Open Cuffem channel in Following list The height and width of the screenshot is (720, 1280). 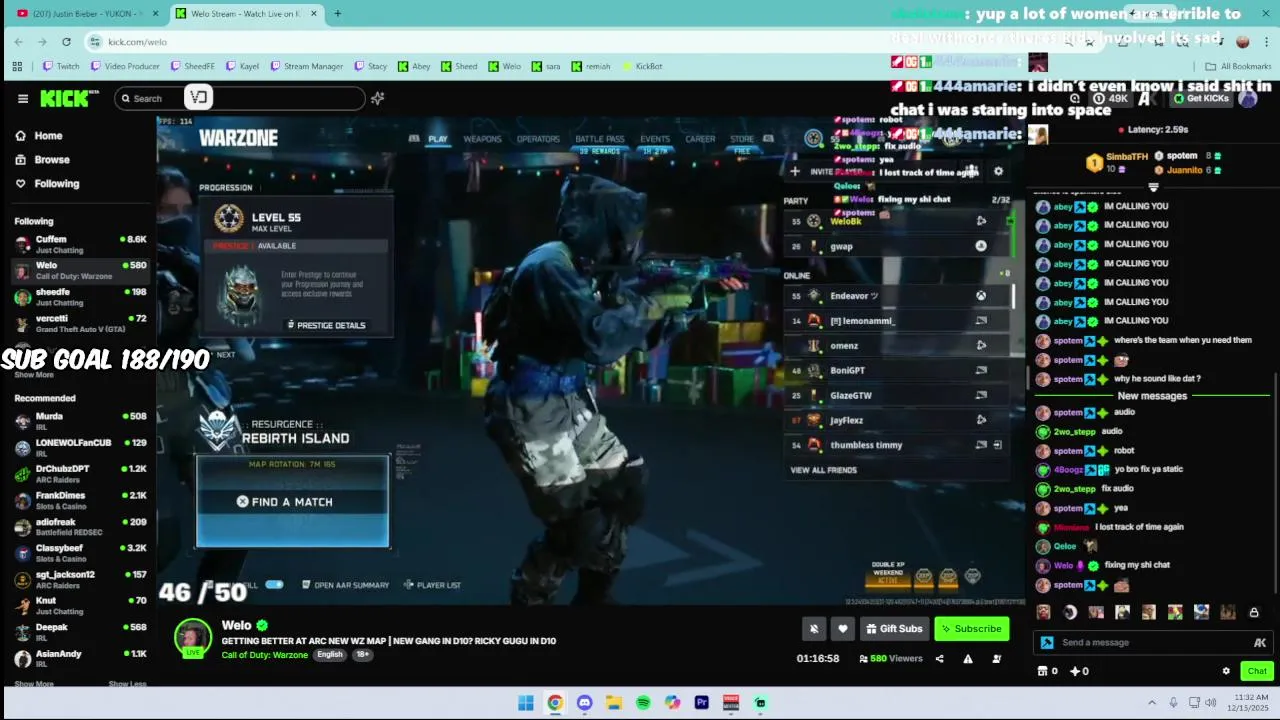click(80, 244)
